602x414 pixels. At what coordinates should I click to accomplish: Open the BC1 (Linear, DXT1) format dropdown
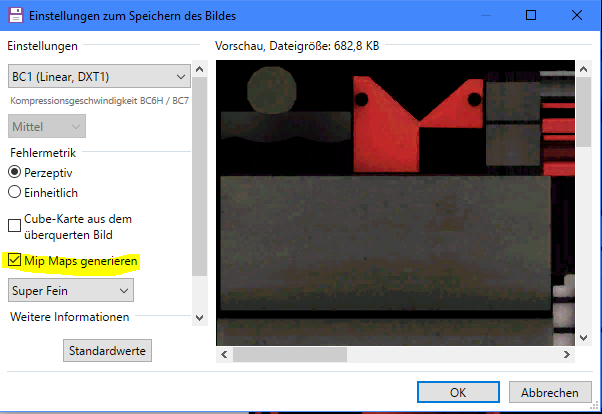(98, 76)
